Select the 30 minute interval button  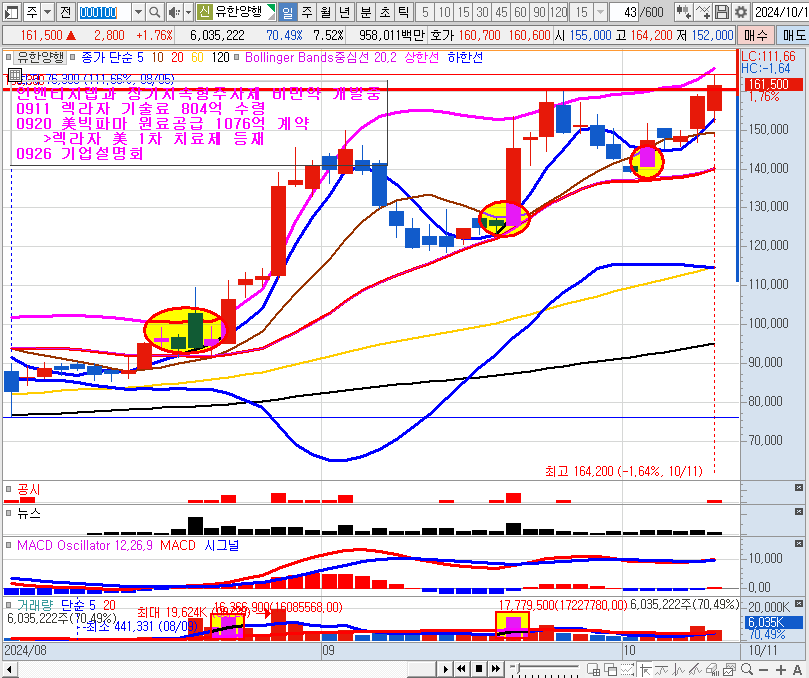[483, 12]
